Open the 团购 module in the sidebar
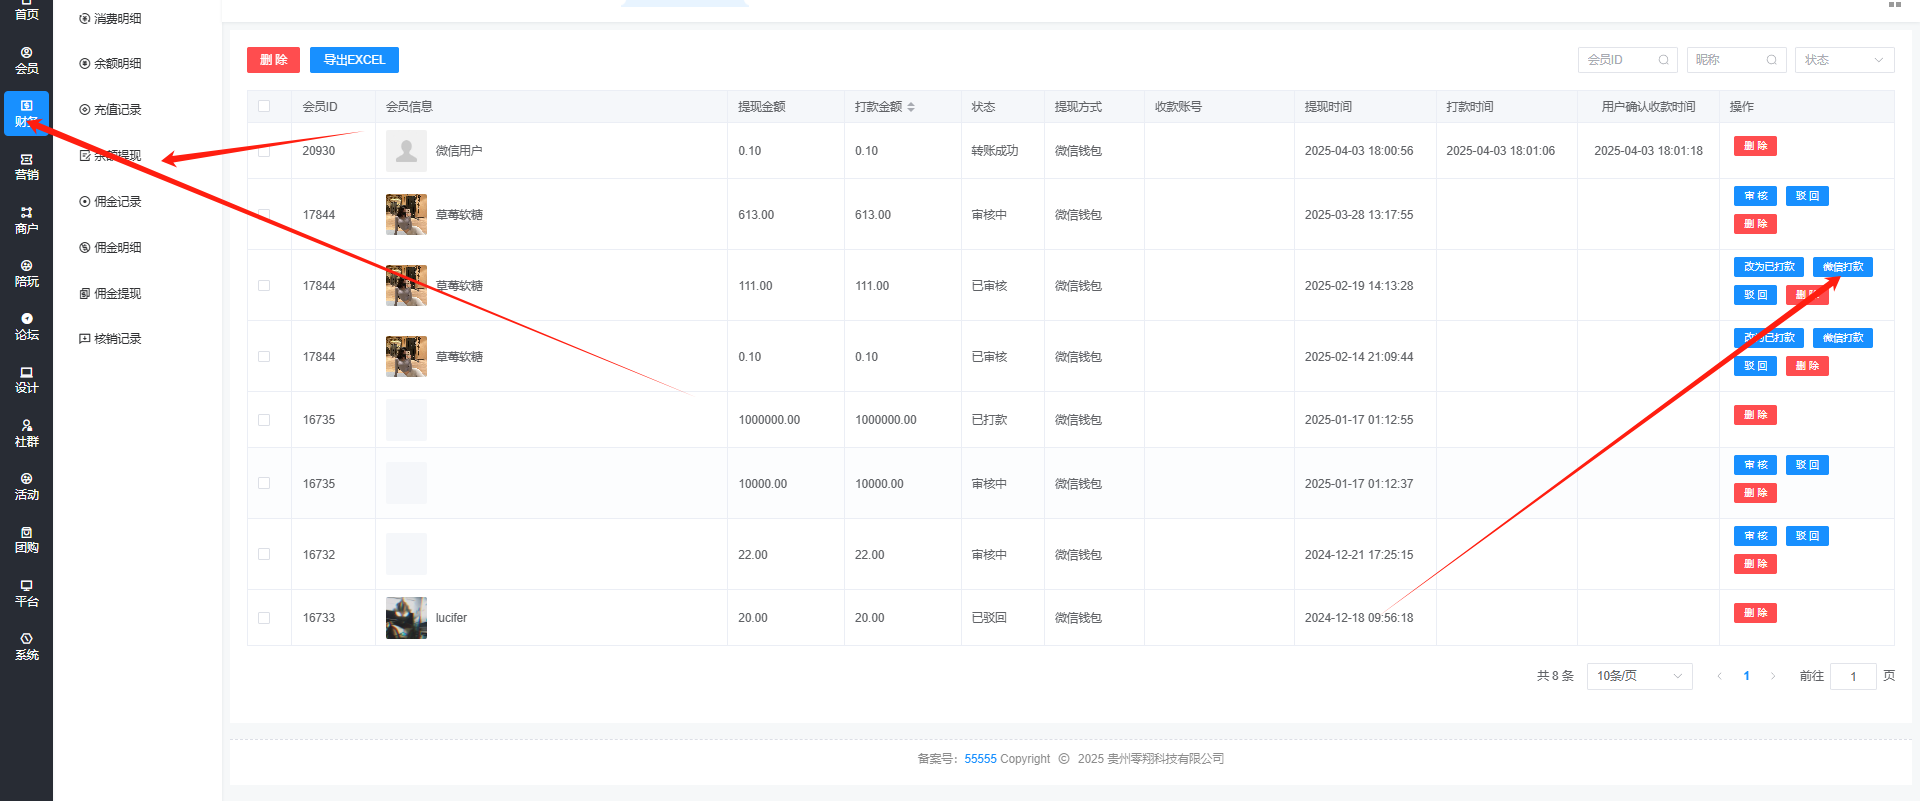This screenshot has height=801, width=1920. coord(26,540)
